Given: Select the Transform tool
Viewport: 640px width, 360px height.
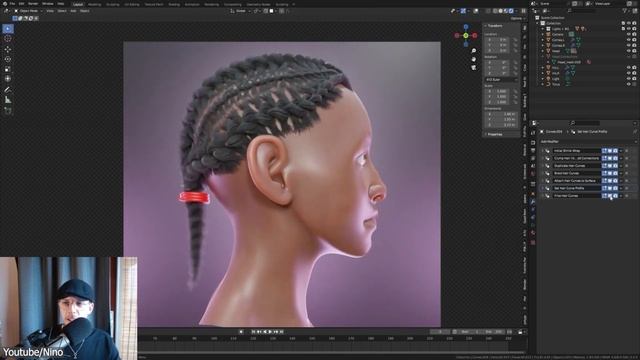Looking at the screenshot, I should 8,79.
